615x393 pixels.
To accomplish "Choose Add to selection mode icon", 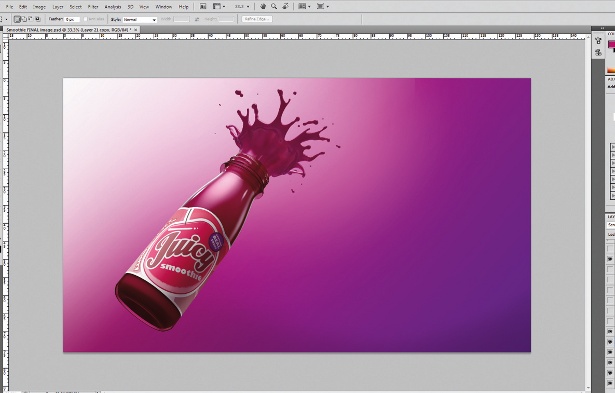I will coord(24,19).
